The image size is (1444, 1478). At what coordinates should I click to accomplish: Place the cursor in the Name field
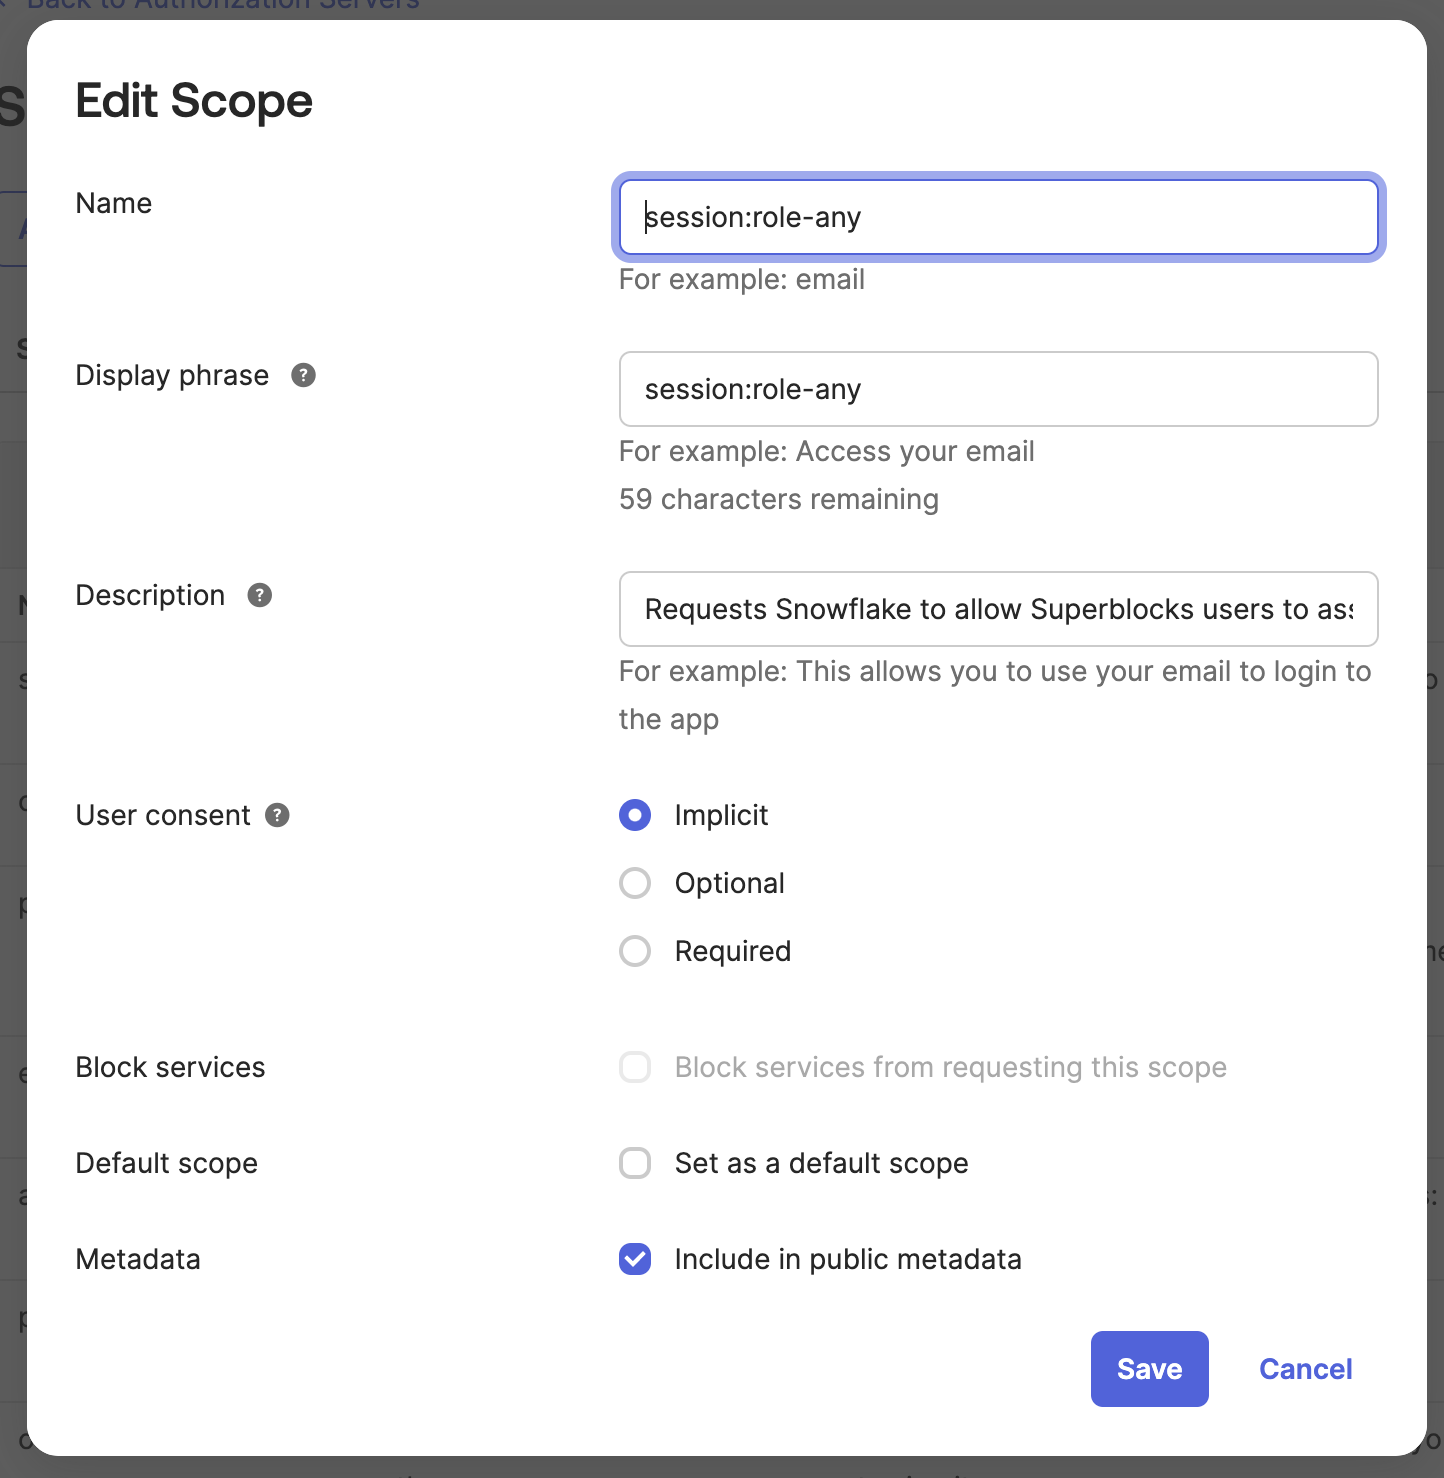point(998,217)
